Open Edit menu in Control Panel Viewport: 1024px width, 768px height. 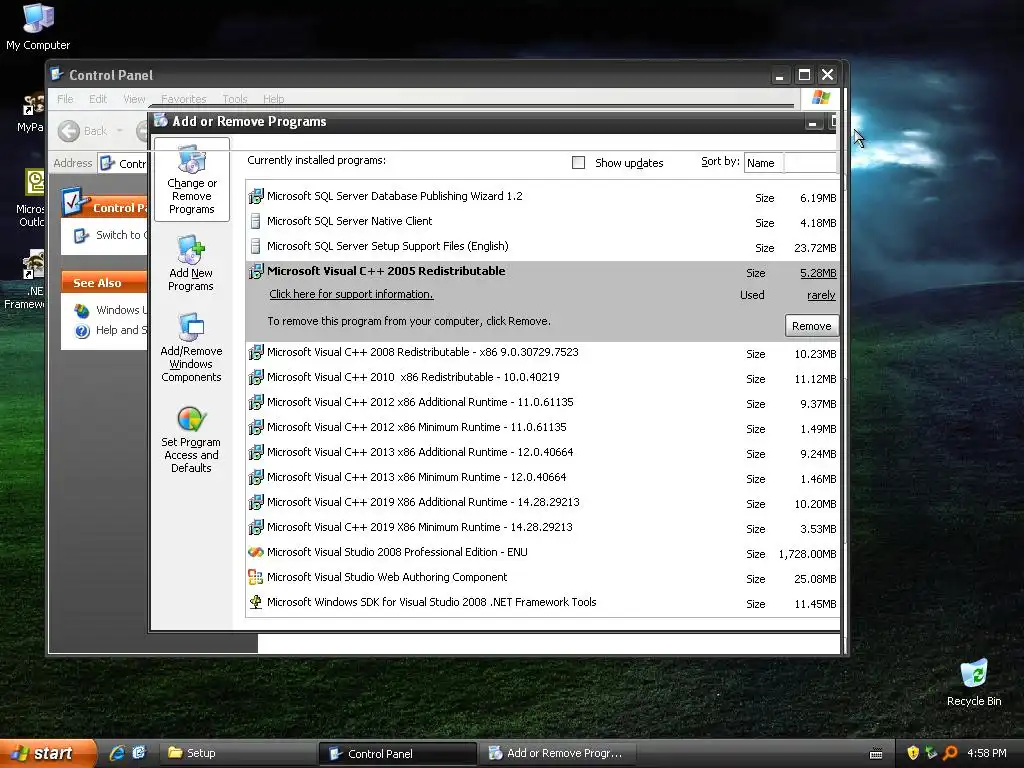(x=98, y=99)
